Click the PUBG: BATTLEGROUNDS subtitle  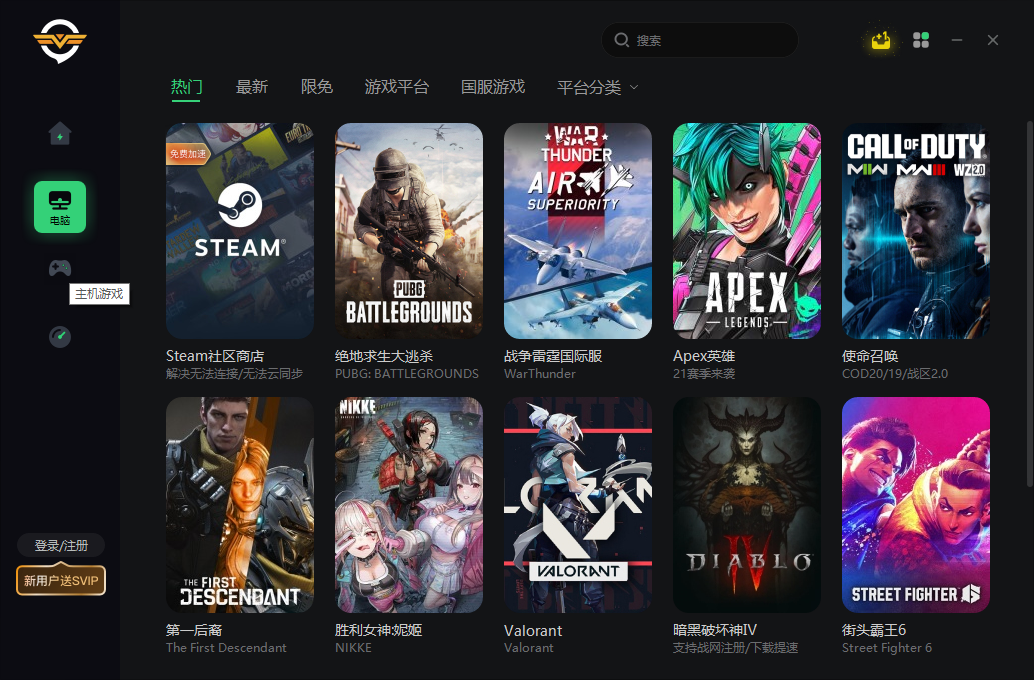407,374
